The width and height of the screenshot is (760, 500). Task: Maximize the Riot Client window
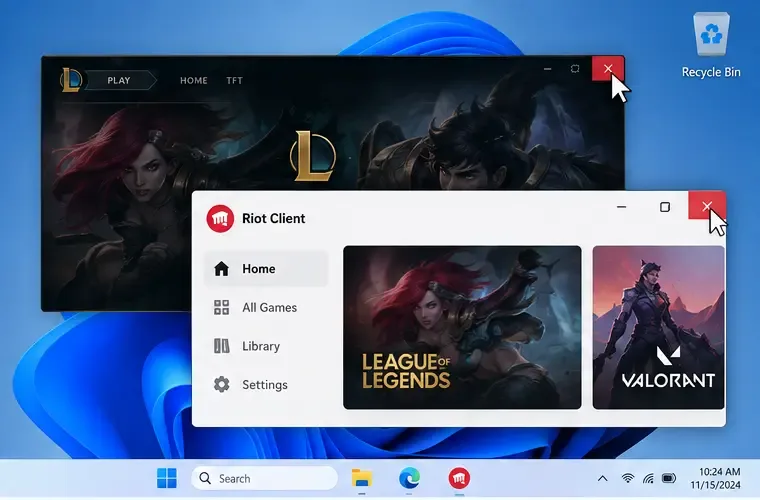[665, 207]
